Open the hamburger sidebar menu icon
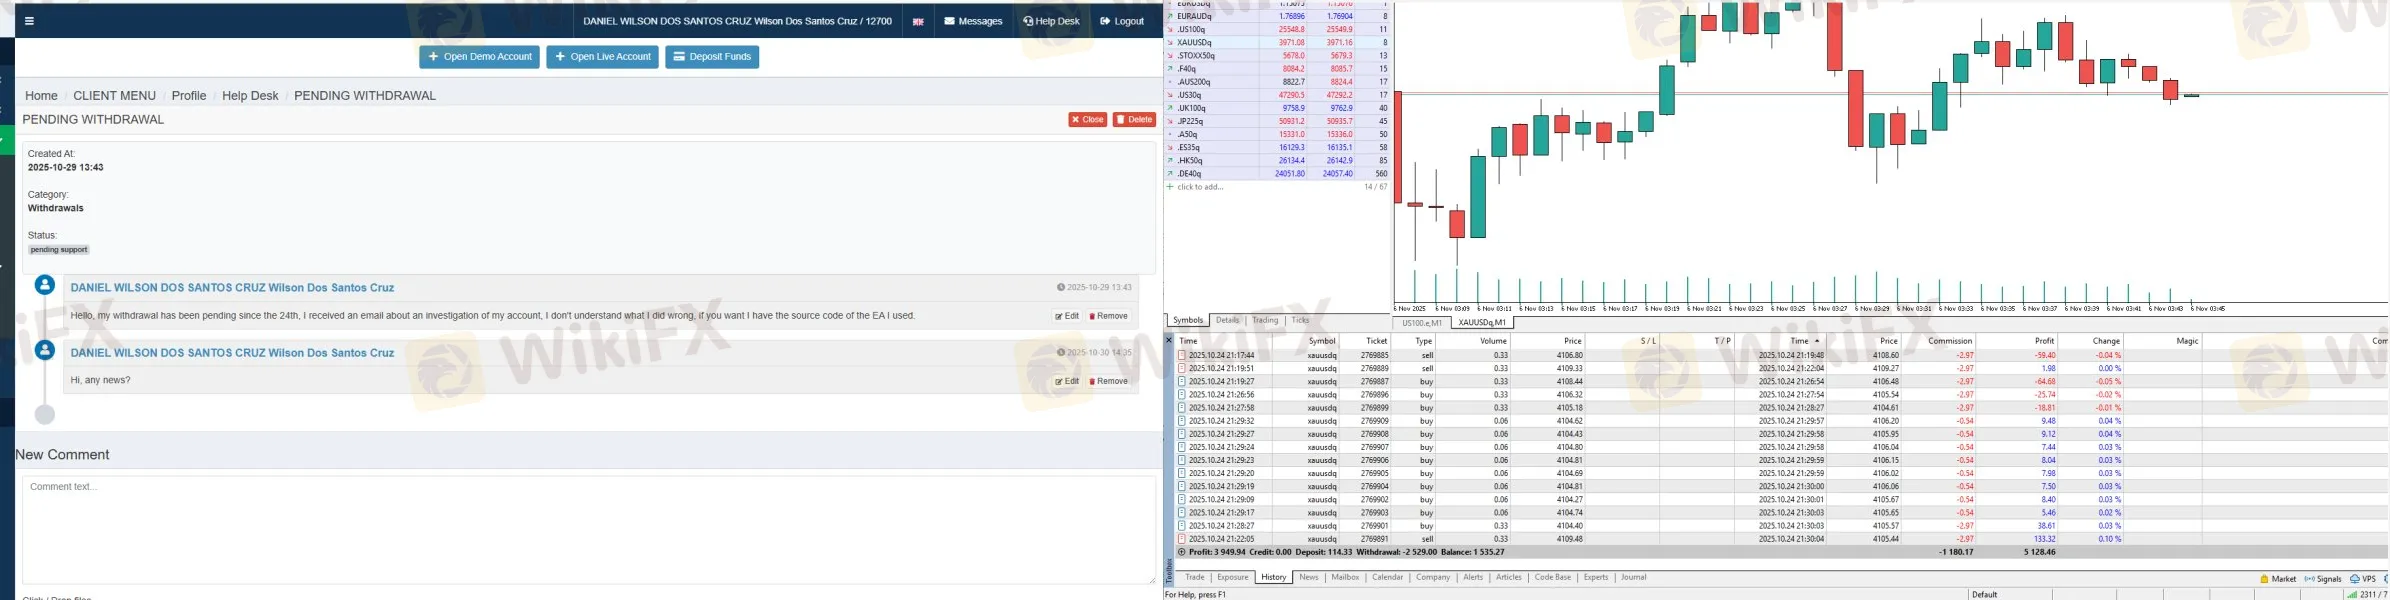 pyautogui.click(x=29, y=20)
